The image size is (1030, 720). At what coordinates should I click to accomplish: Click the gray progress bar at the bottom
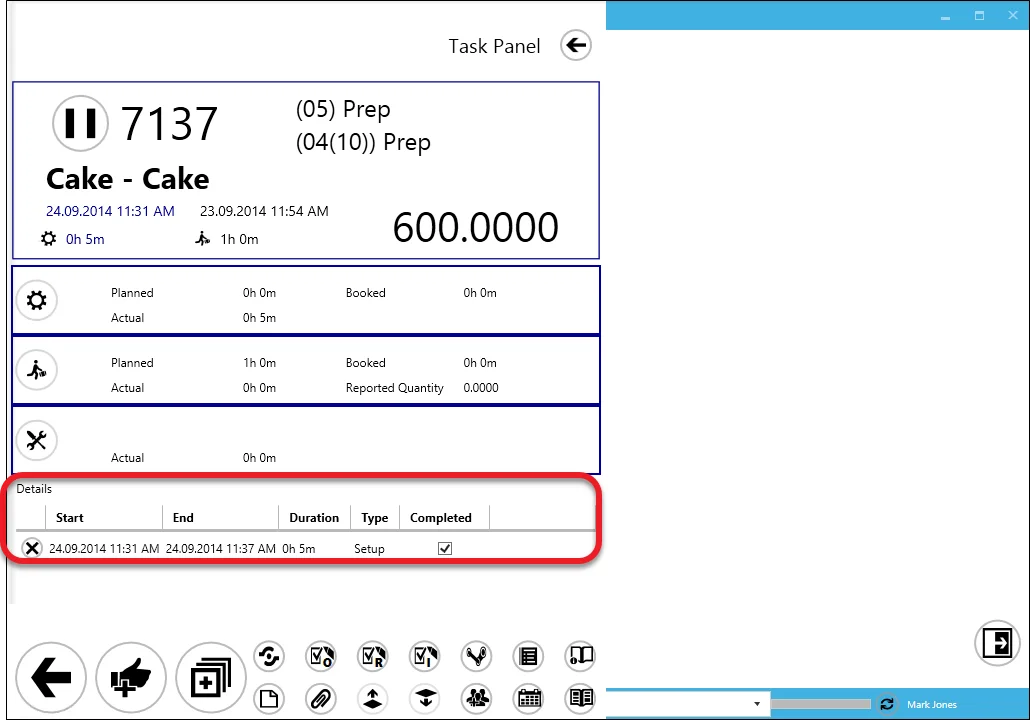tap(820, 703)
